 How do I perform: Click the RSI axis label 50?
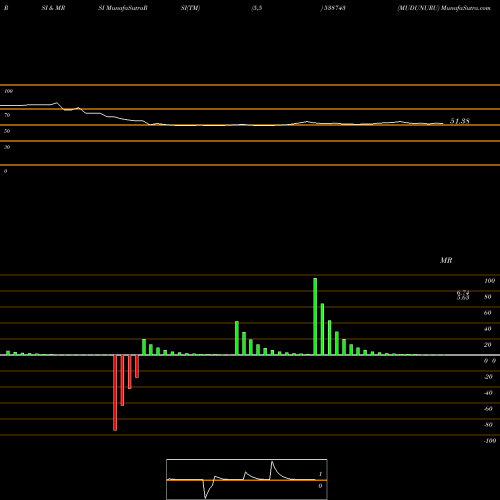[x=7, y=131]
